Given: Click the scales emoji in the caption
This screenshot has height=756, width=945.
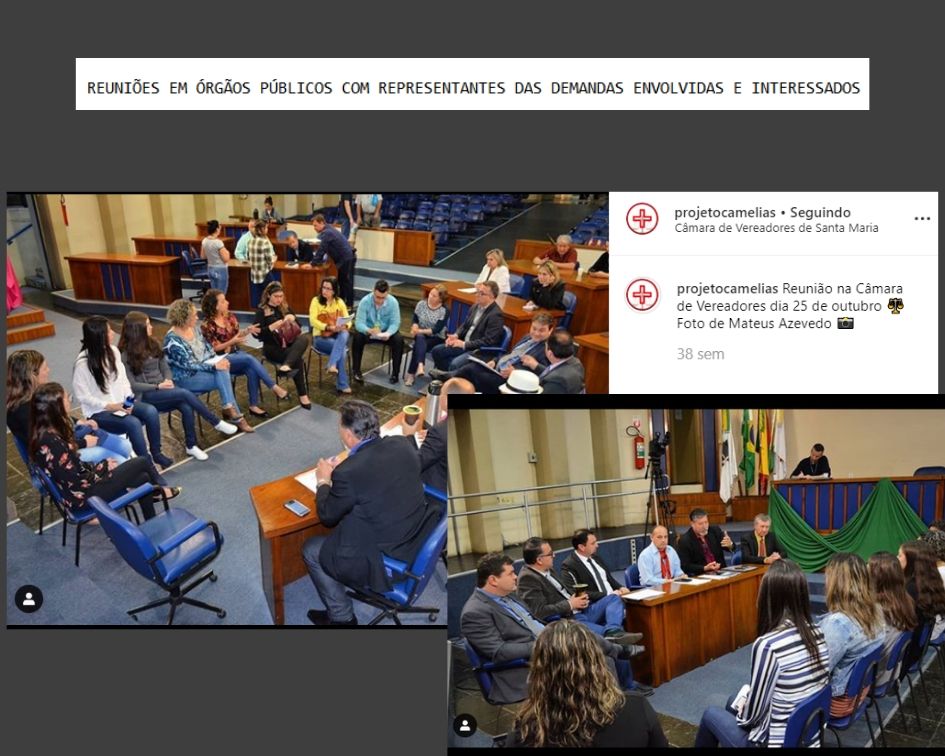Looking at the screenshot, I should (895, 306).
